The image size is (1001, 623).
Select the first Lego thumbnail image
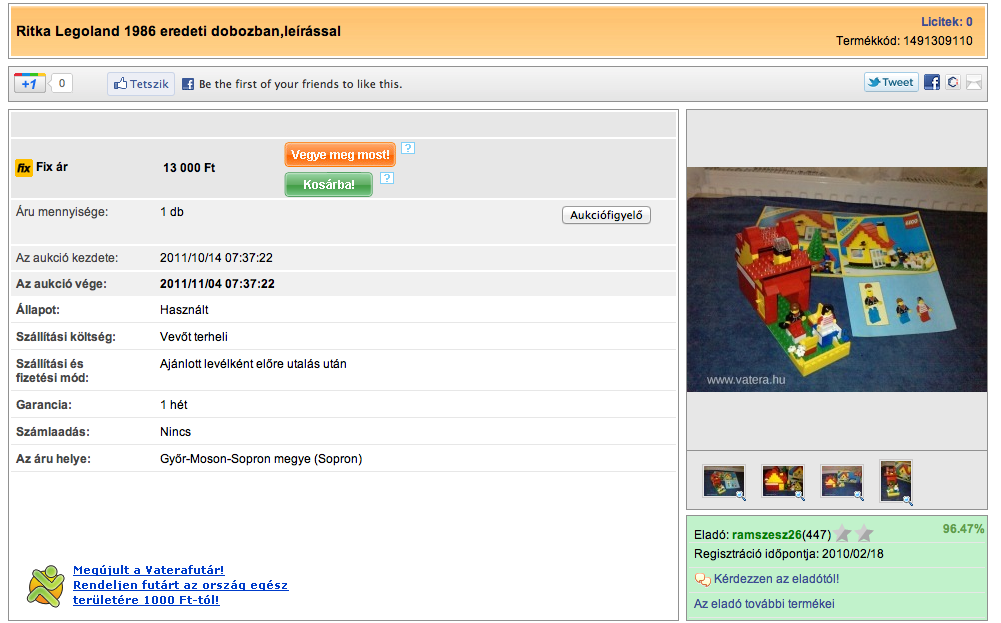click(x=723, y=482)
